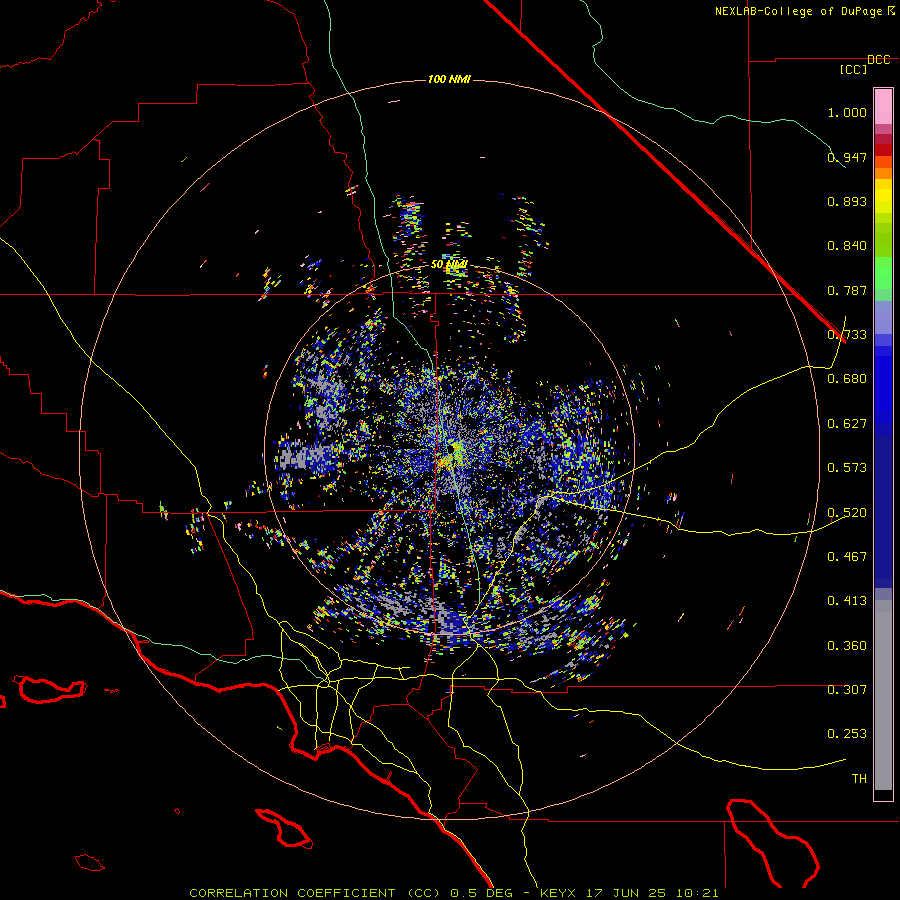900x900 pixels.
Task: Select the 0.520 legend value
Action: (x=847, y=513)
